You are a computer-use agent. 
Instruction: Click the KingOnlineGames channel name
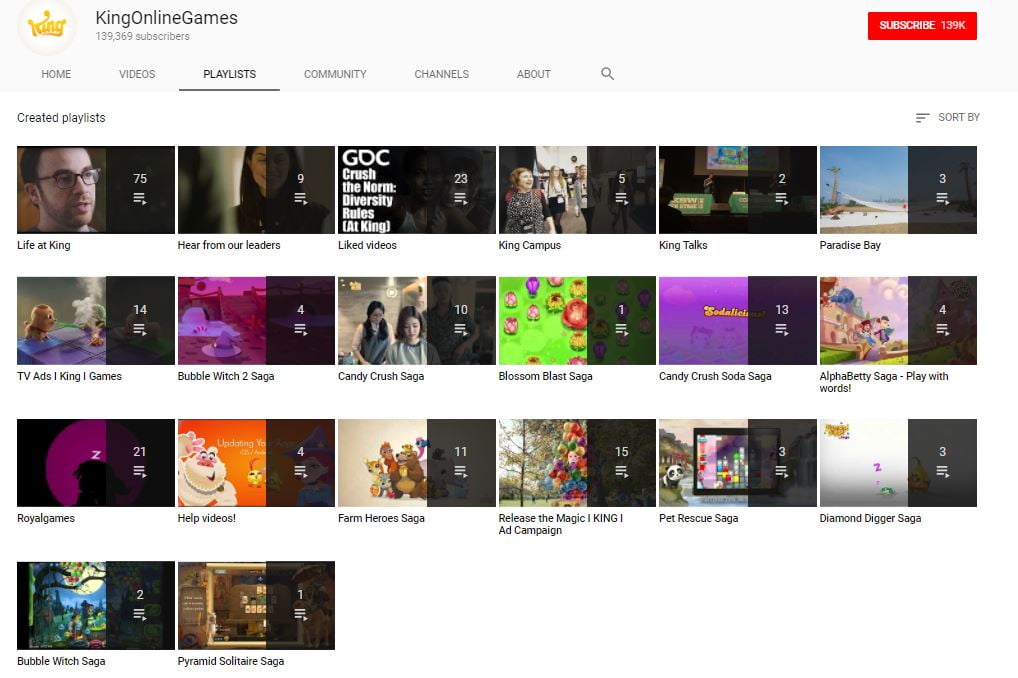(166, 18)
